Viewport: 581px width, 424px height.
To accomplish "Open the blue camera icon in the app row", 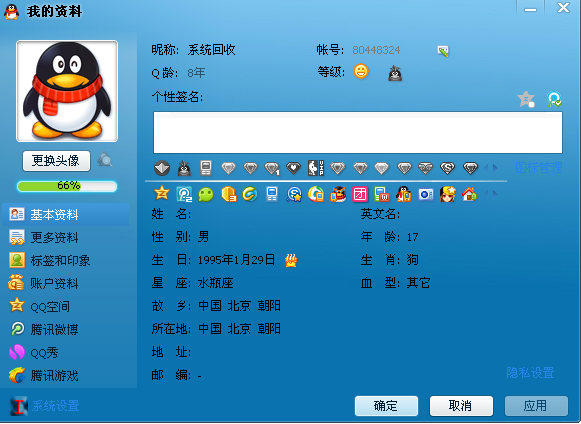I will click(x=426, y=194).
